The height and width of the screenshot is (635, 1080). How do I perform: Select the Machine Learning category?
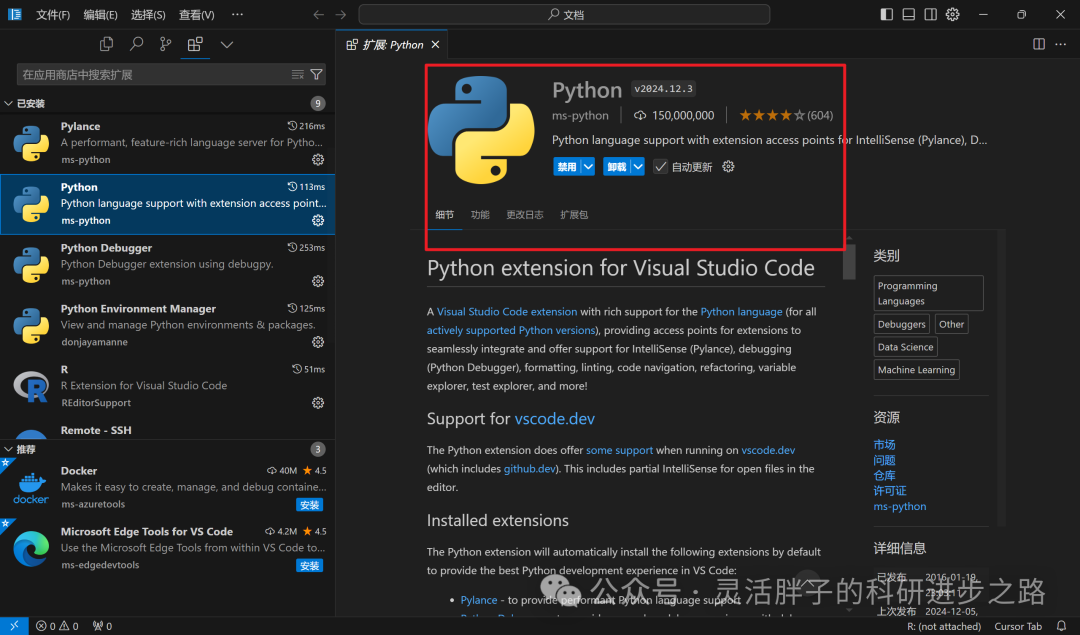click(x=916, y=370)
